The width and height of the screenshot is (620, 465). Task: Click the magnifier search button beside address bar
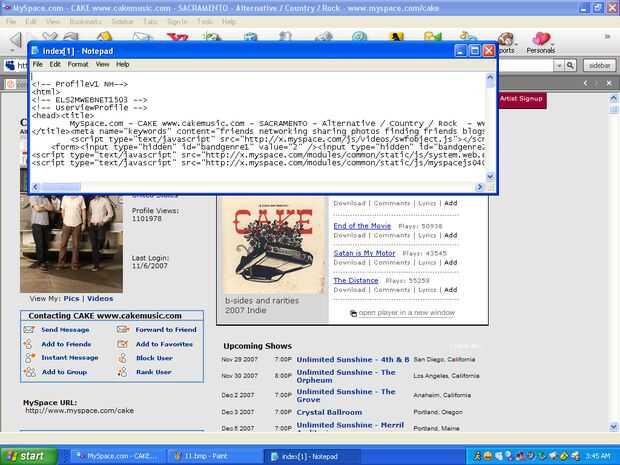(570, 65)
